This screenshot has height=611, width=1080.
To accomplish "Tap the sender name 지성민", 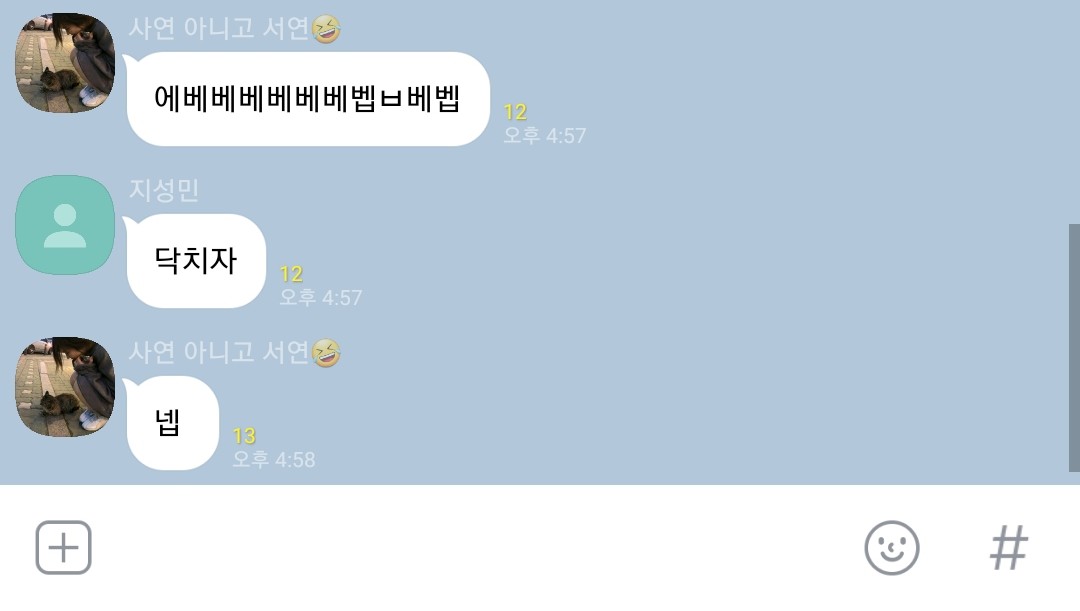I will (x=164, y=190).
